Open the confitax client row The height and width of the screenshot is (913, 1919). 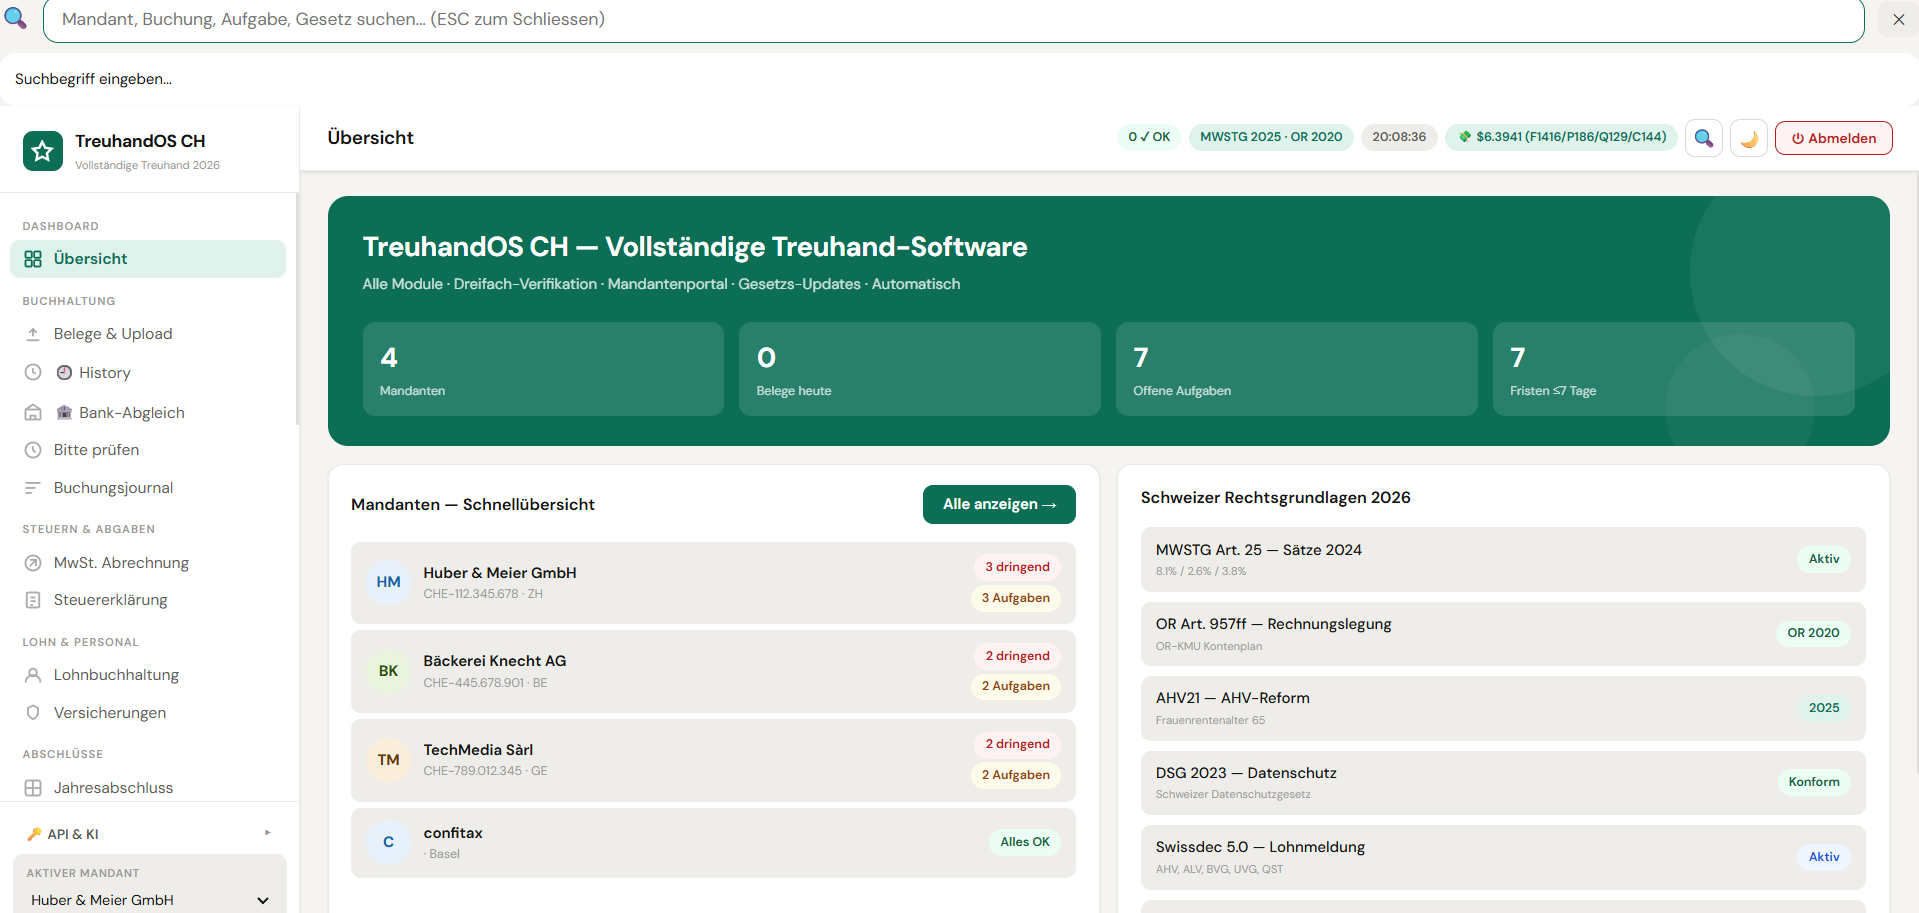(713, 843)
